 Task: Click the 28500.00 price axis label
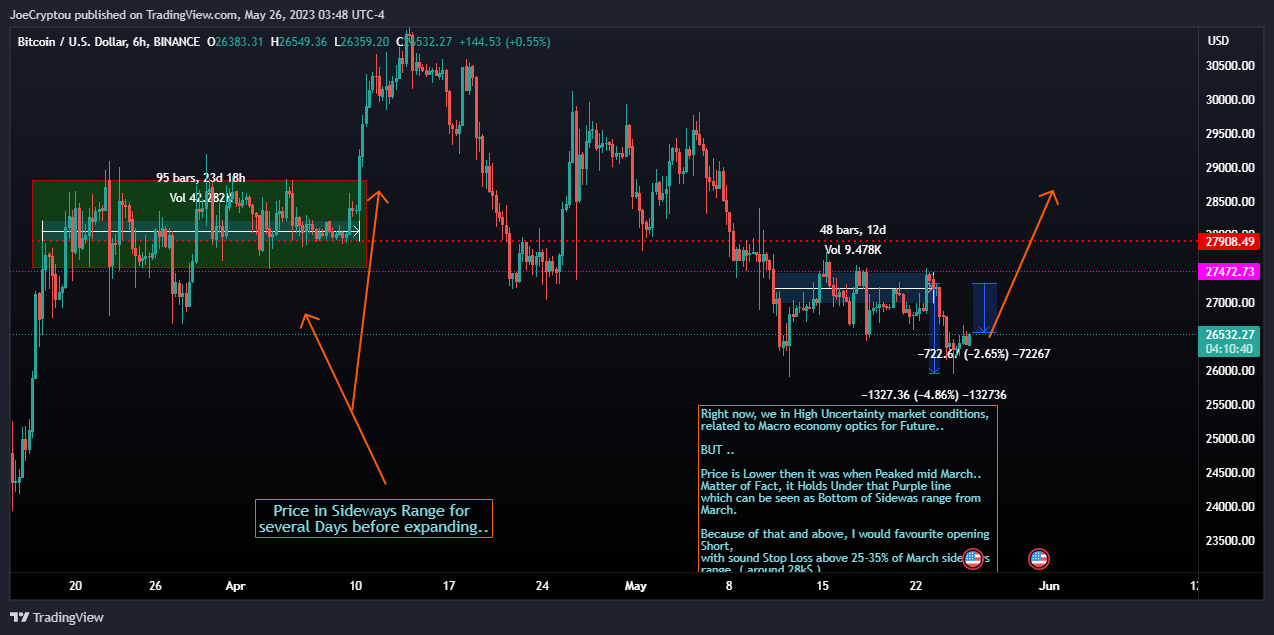(1231, 202)
